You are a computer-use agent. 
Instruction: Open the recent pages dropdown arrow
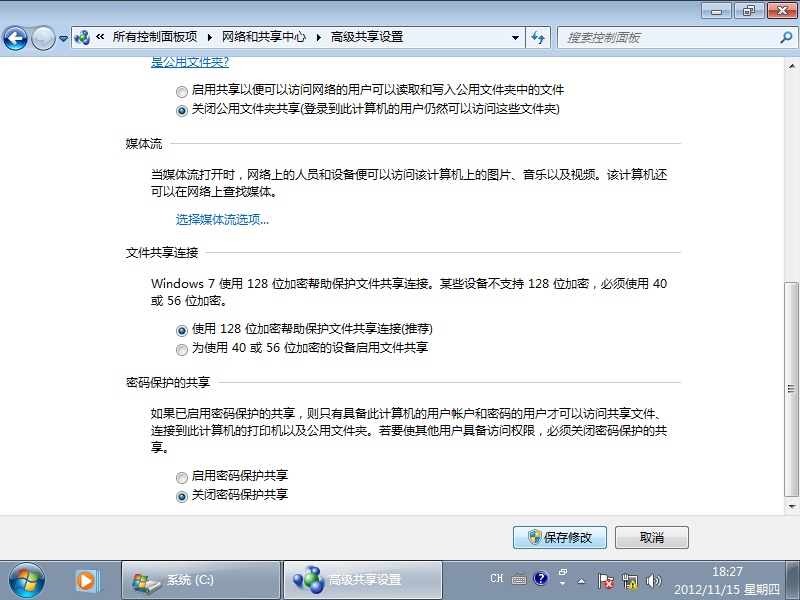[x=63, y=39]
